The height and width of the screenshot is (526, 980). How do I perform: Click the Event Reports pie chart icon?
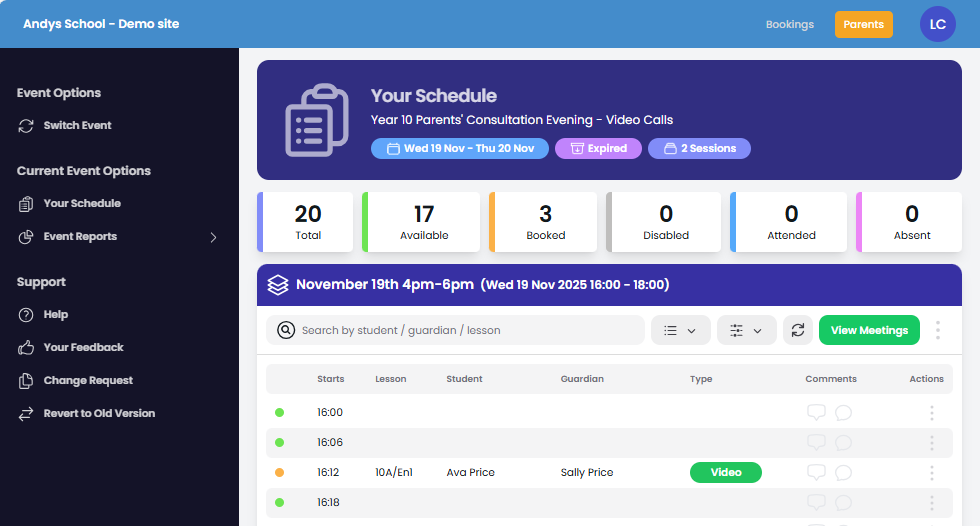pyautogui.click(x=26, y=237)
